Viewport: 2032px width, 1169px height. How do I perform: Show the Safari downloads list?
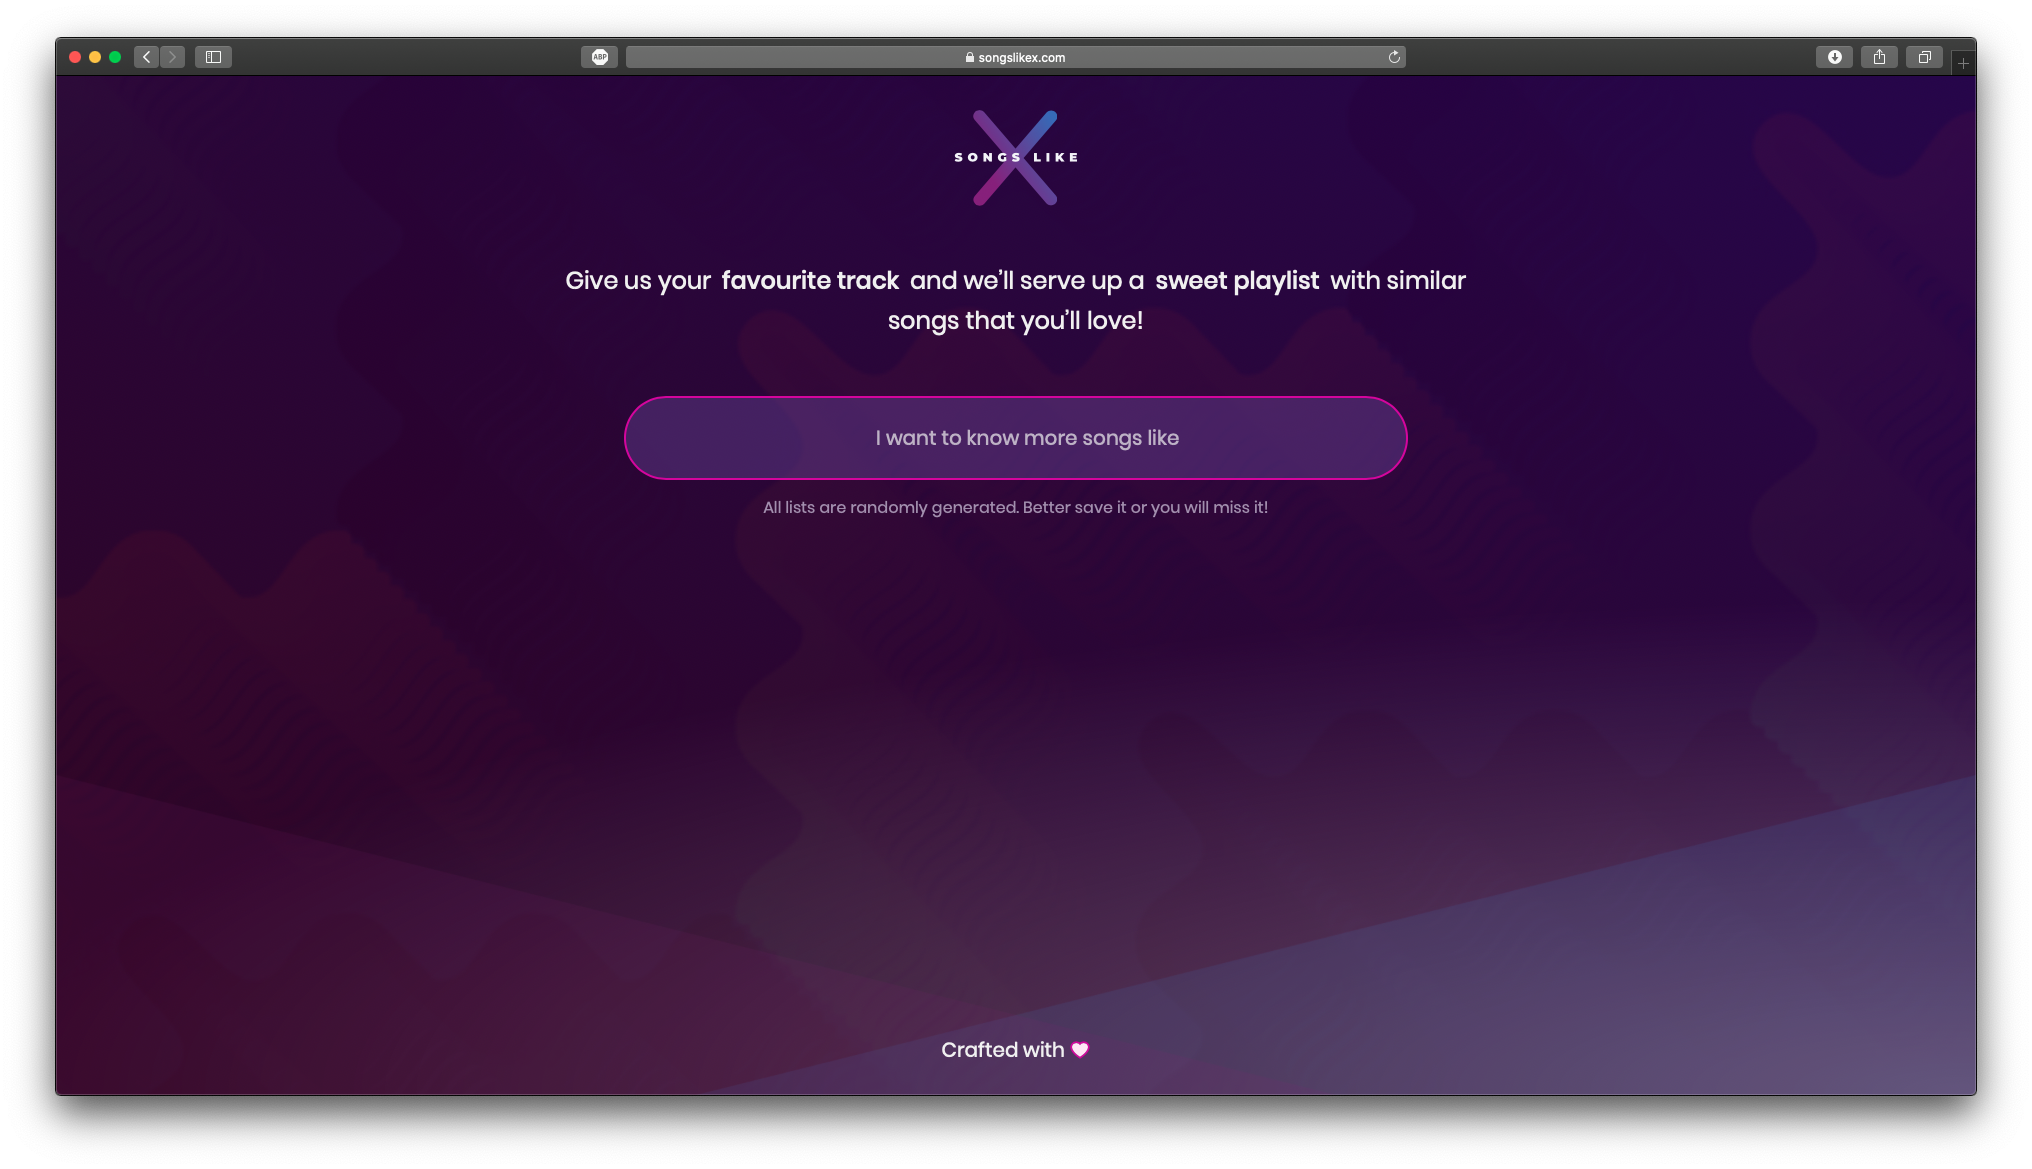[1834, 57]
